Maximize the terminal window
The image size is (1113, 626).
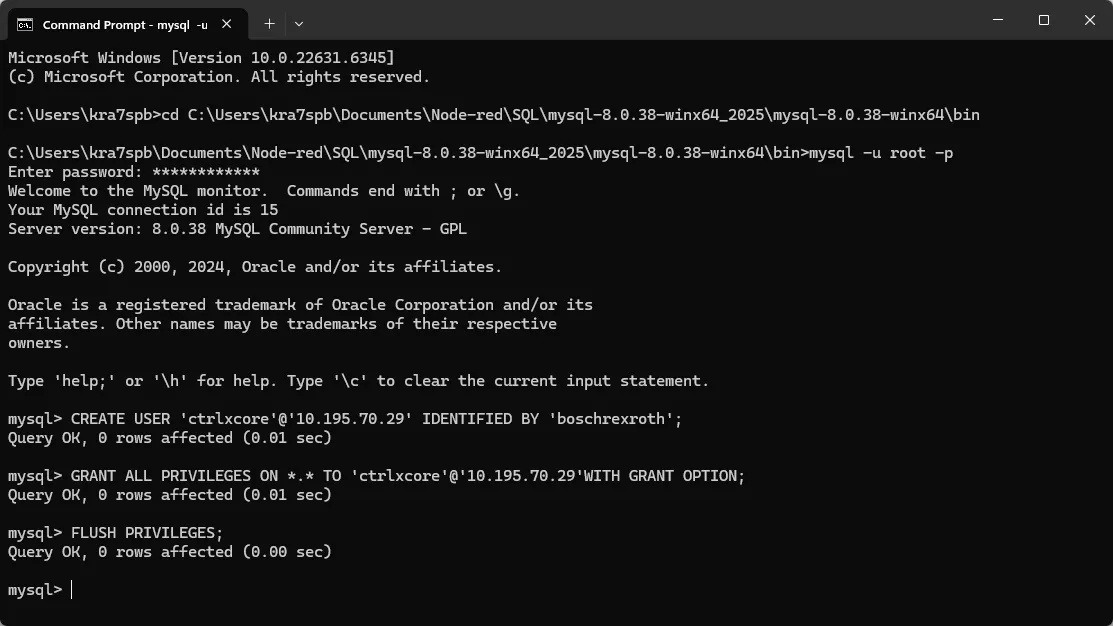coord(1044,20)
